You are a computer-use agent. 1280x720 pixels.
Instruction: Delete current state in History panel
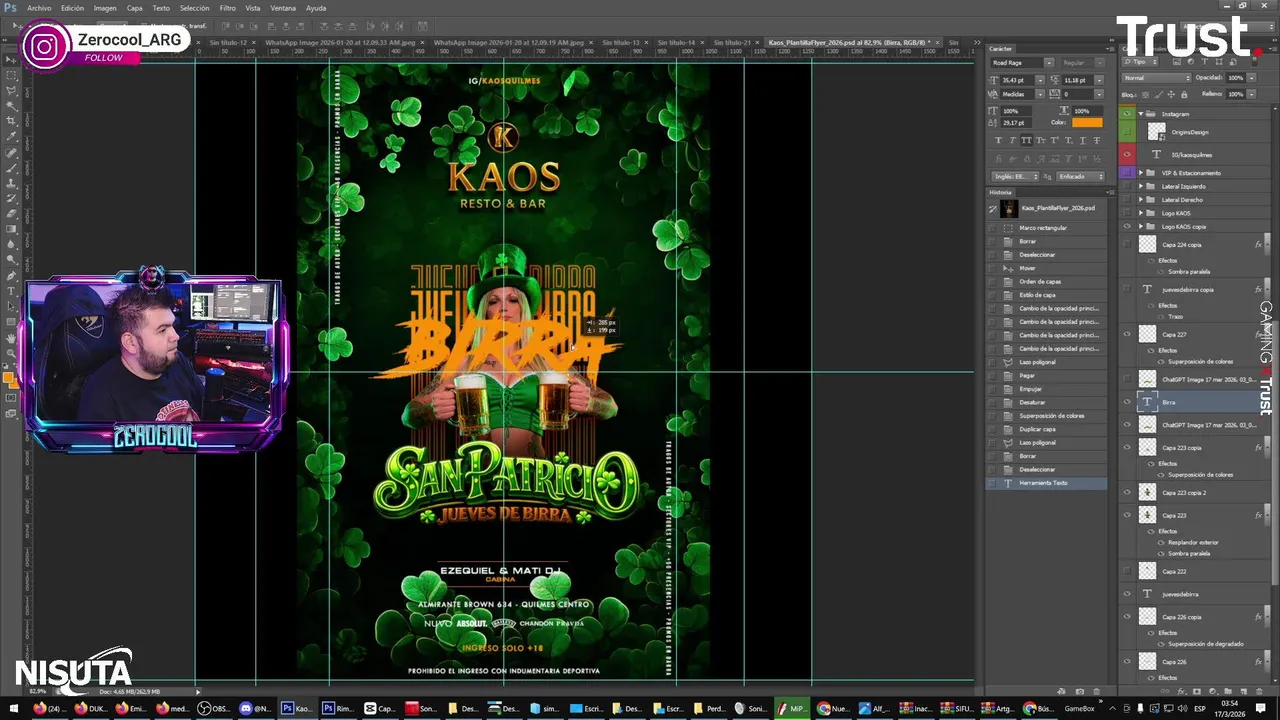click(1097, 691)
